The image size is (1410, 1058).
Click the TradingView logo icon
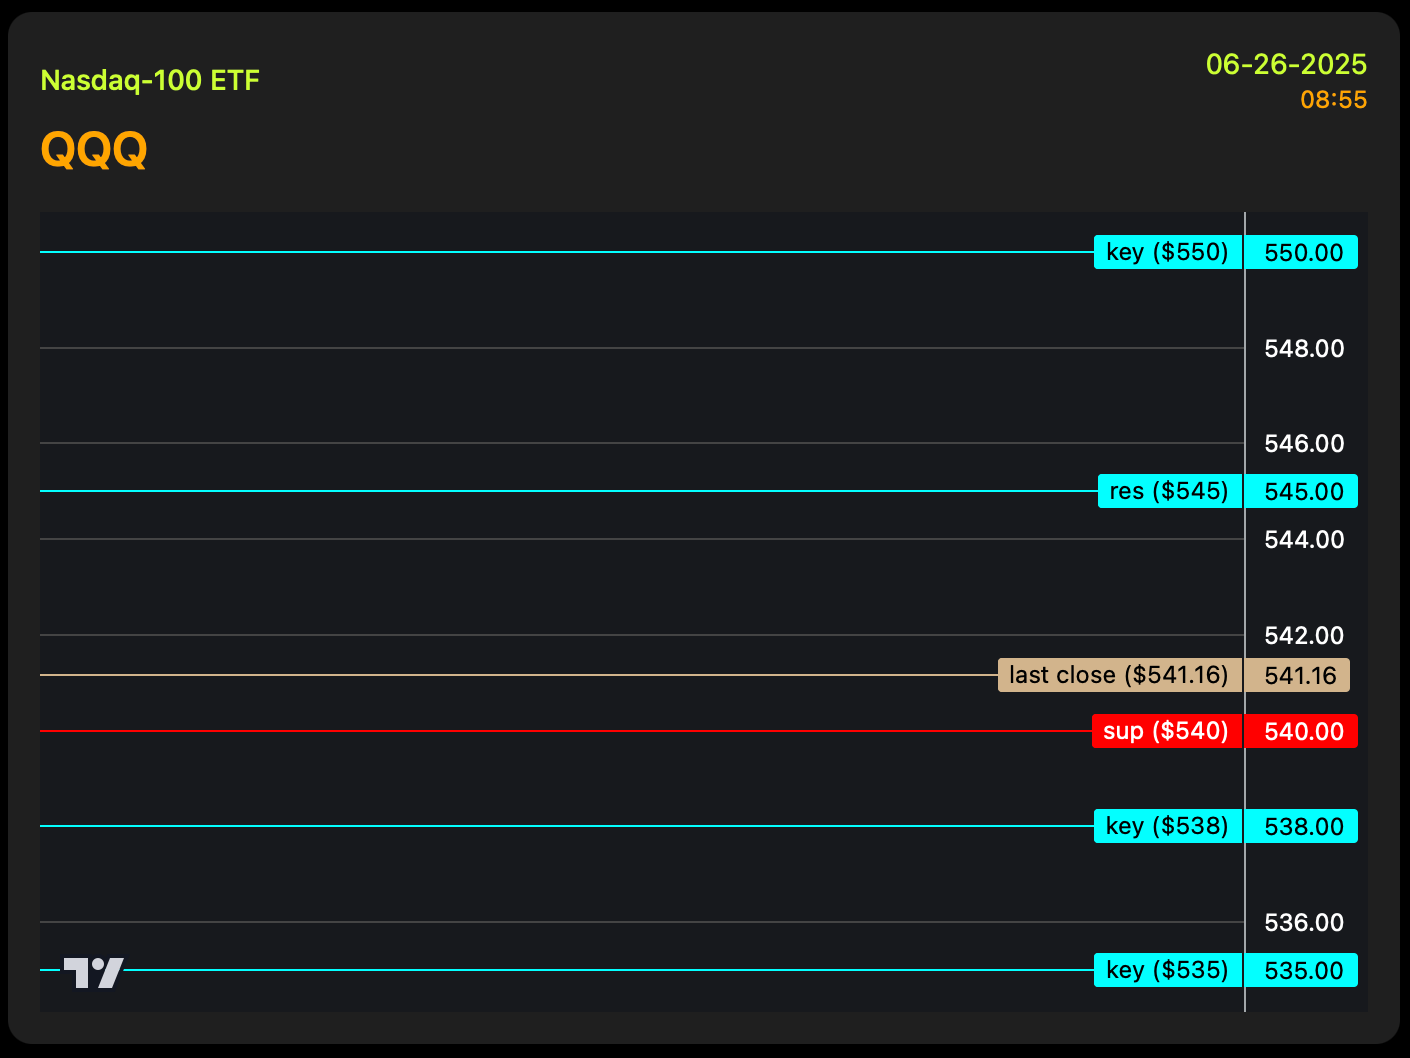[94, 972]
